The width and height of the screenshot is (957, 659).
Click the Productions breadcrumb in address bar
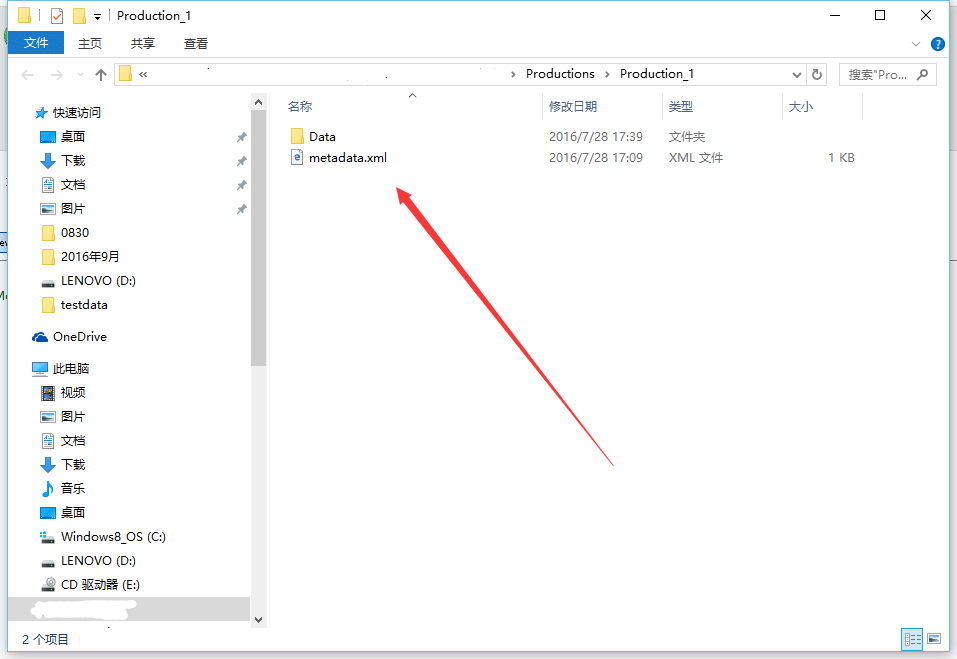560,74
